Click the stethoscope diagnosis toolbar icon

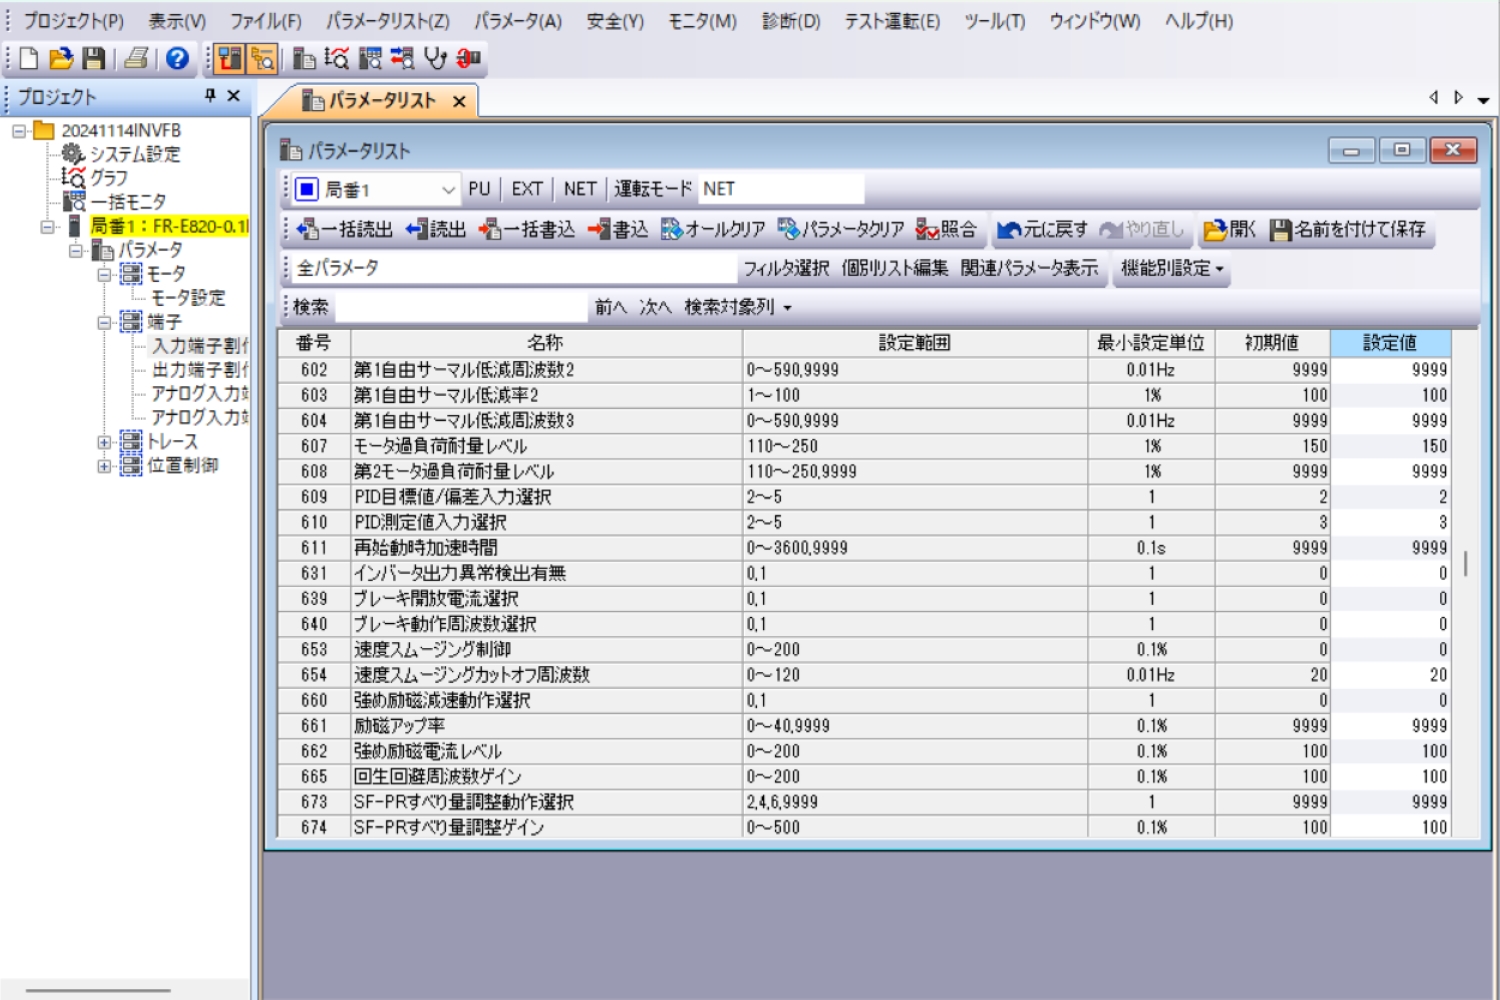[x=435, y=59]
